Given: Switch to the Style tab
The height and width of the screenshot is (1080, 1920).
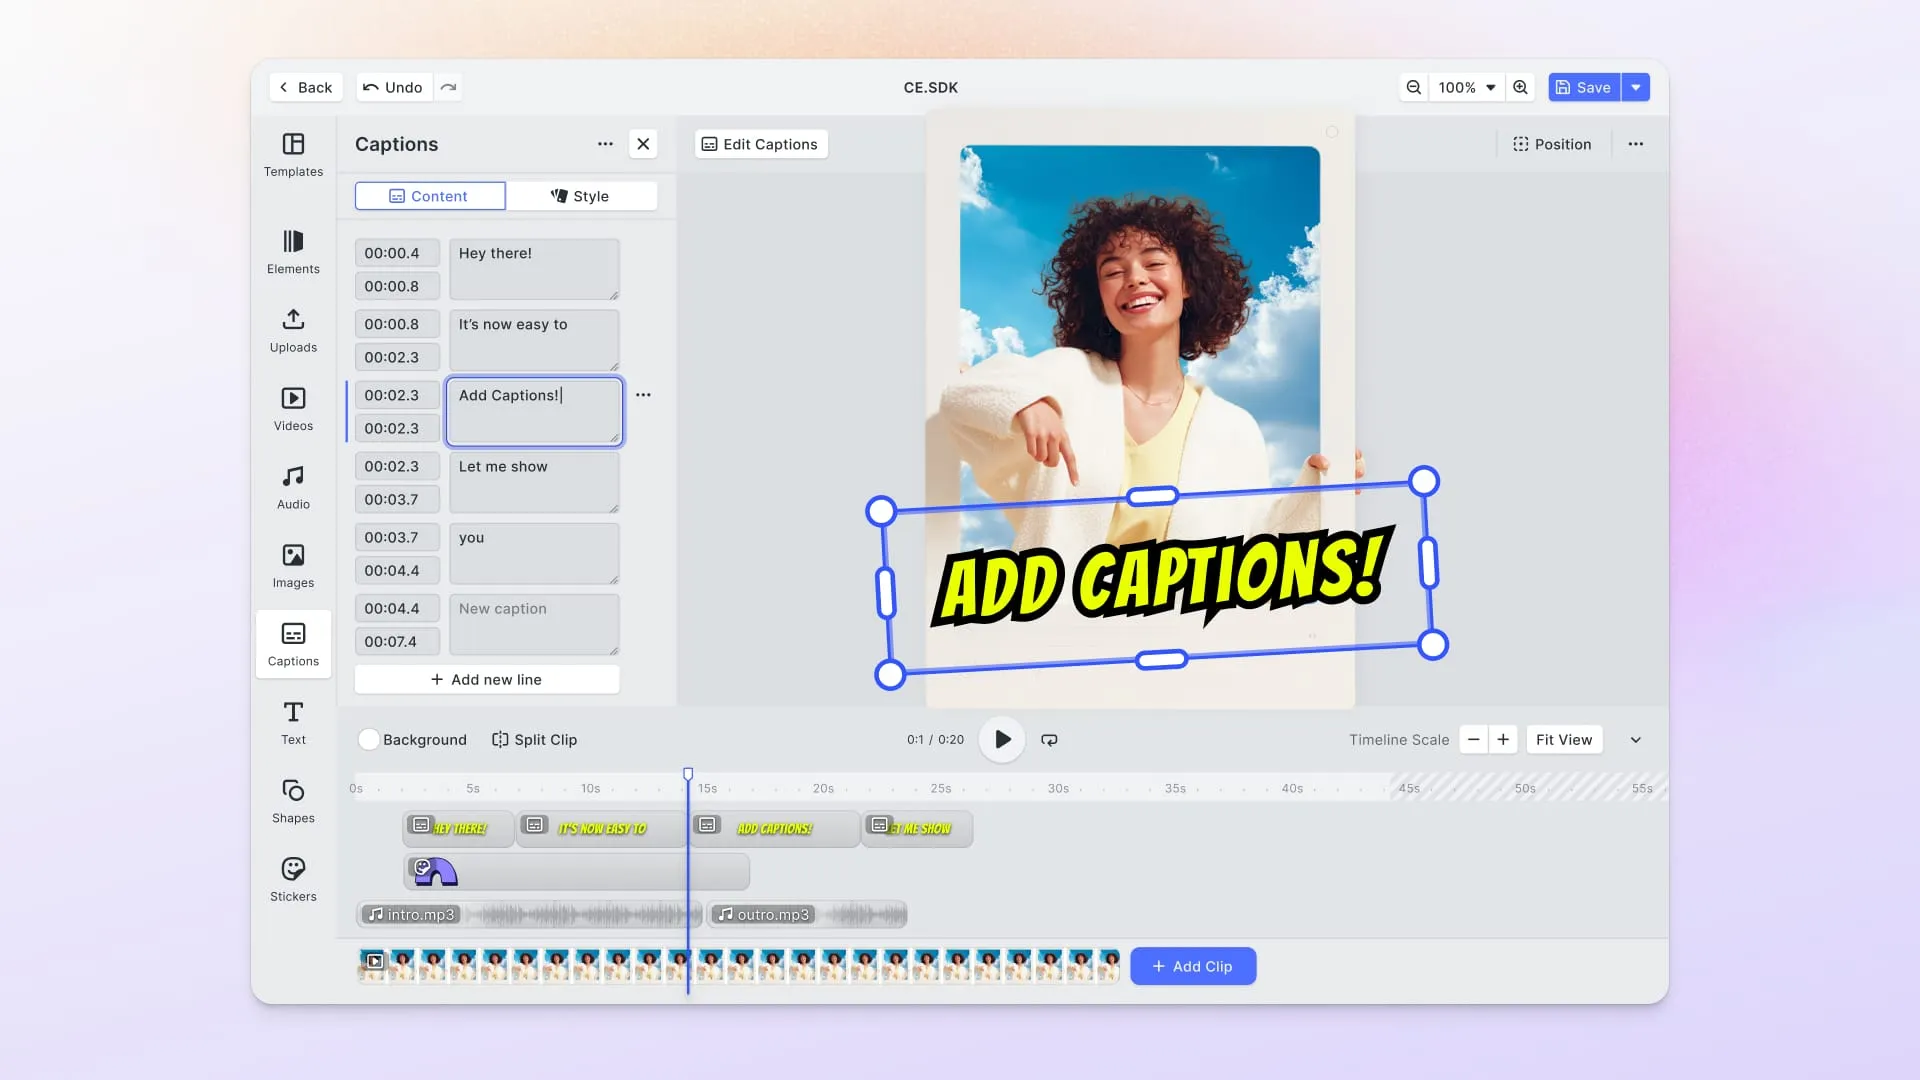Looking at the screenshot, I should tap(581, 196).
